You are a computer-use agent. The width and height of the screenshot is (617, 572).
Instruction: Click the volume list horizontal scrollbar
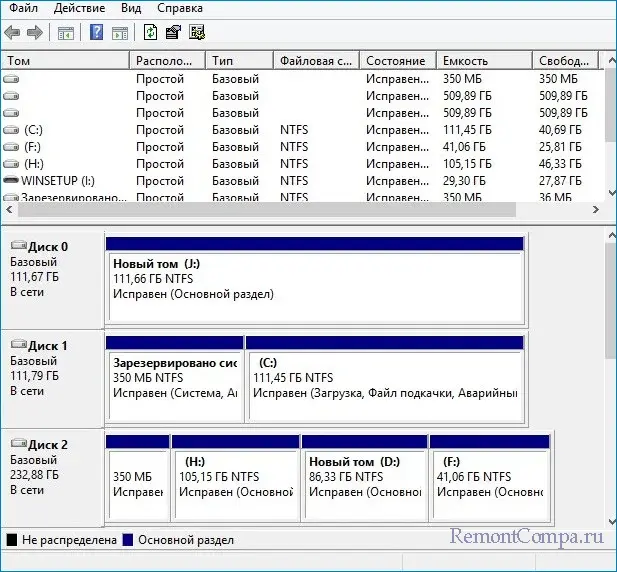pos(260,210)
